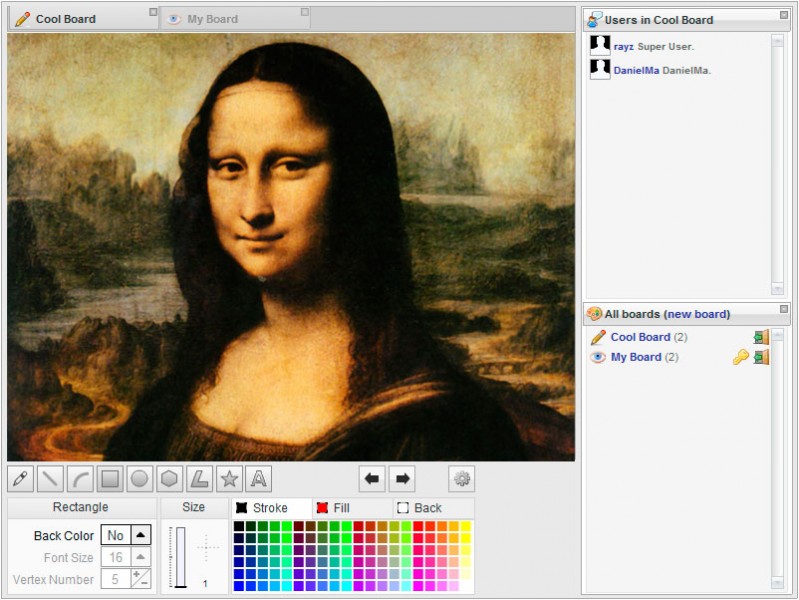The image size is (799, 600).
Task: Close the Cool Board tab square button
Action: tap(153, 12)
